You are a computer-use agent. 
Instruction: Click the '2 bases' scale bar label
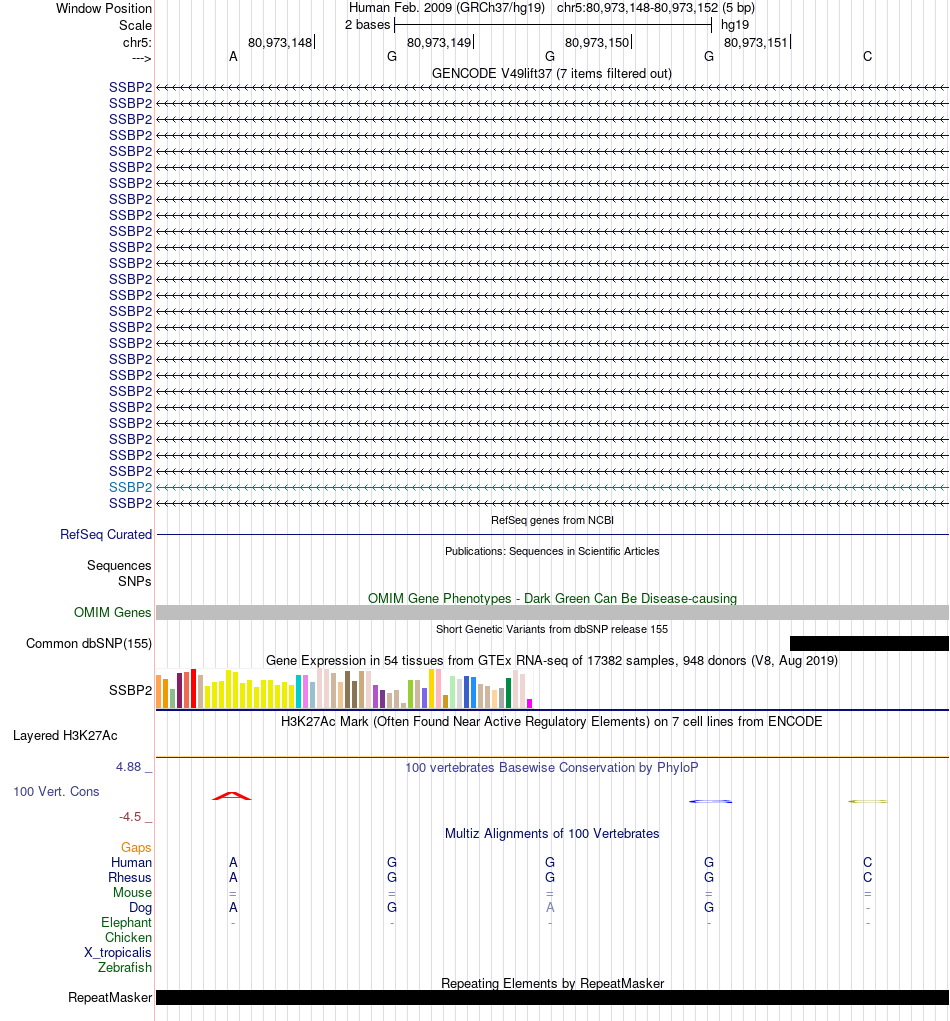coord(367,25)
